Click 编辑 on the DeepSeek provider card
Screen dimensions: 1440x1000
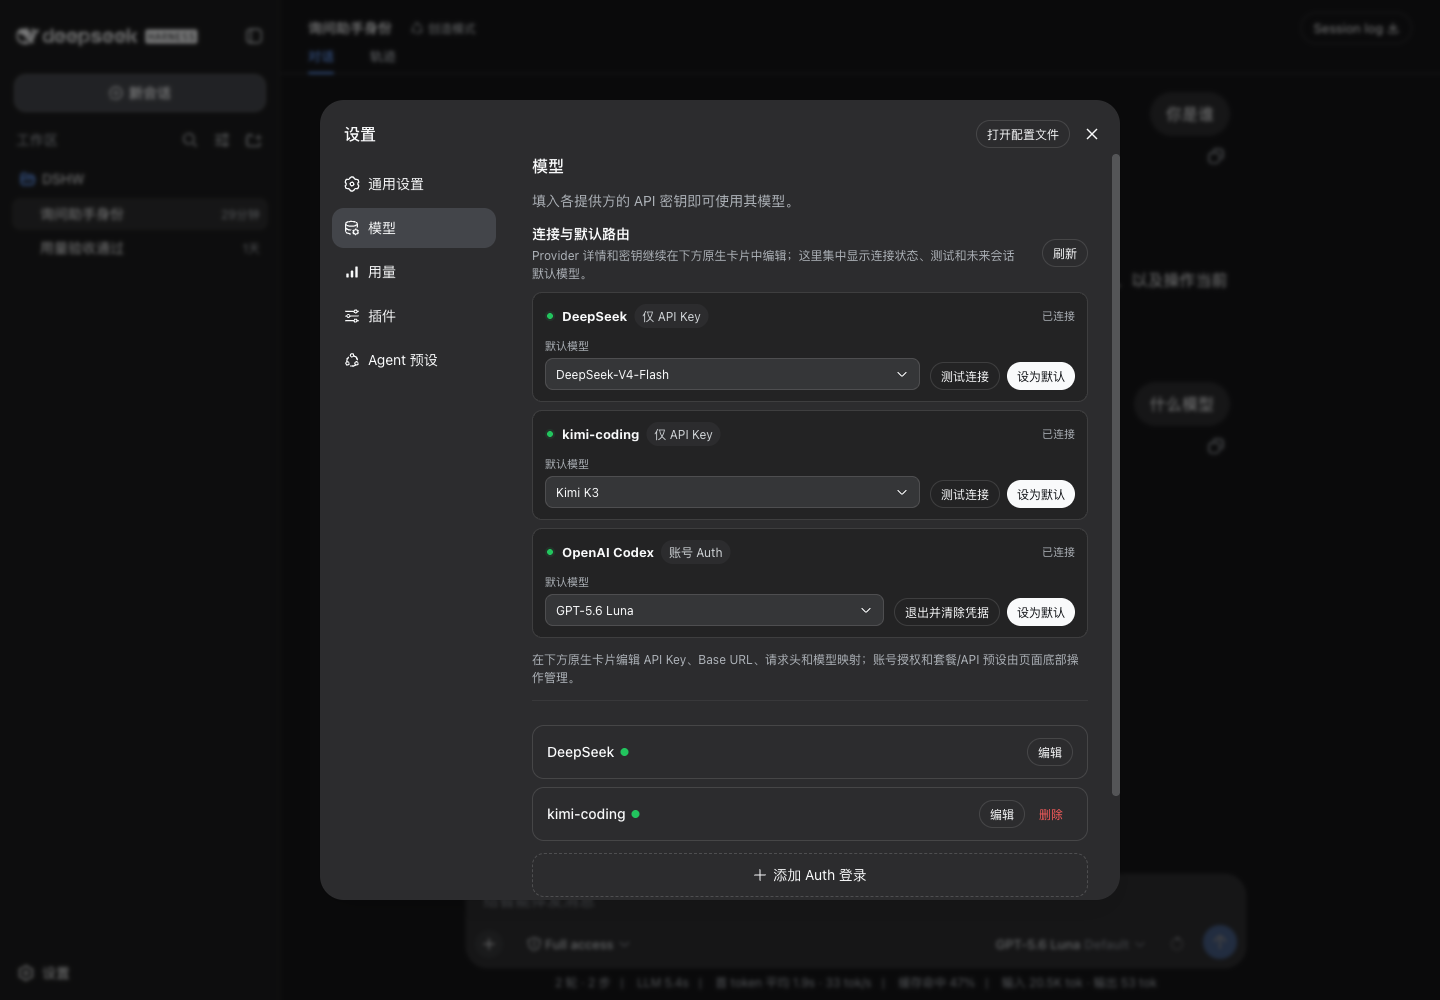pyautogui.click(x=1050, y=752)
